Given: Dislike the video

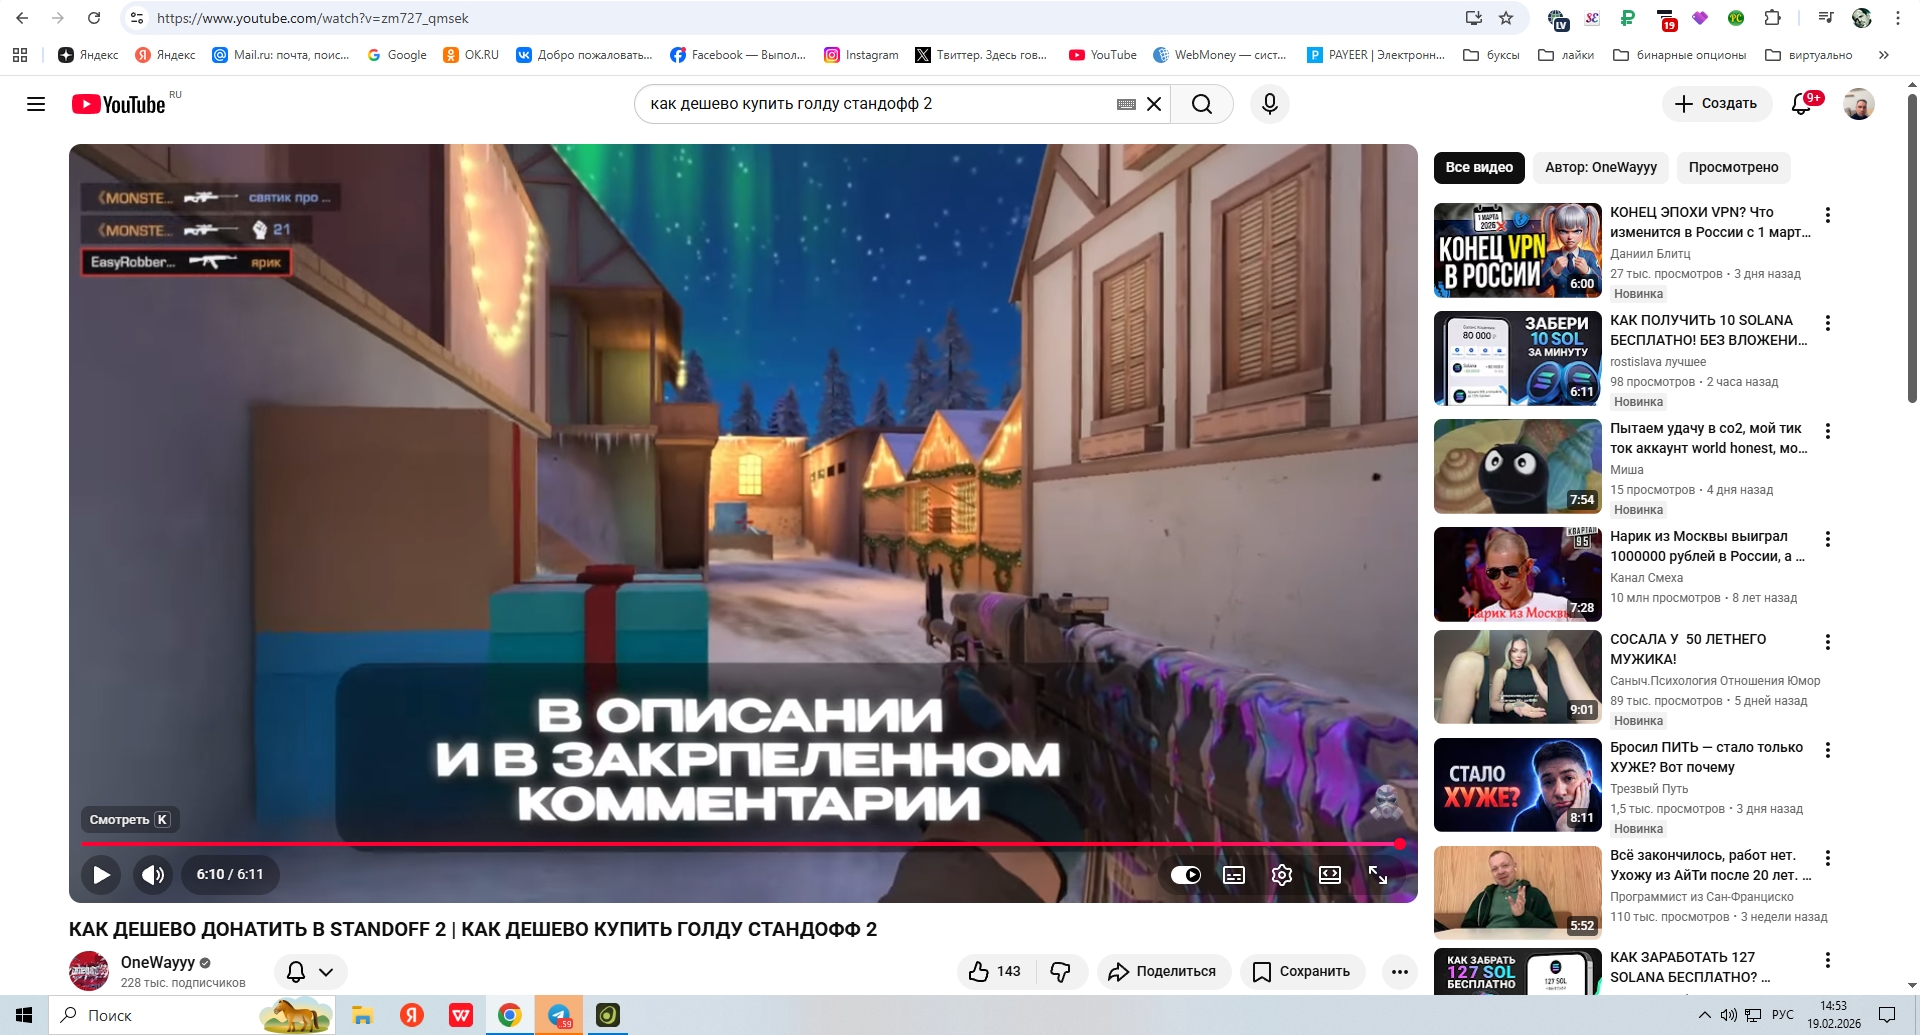Looking at the screenshot, I should tap(1061, 971).
